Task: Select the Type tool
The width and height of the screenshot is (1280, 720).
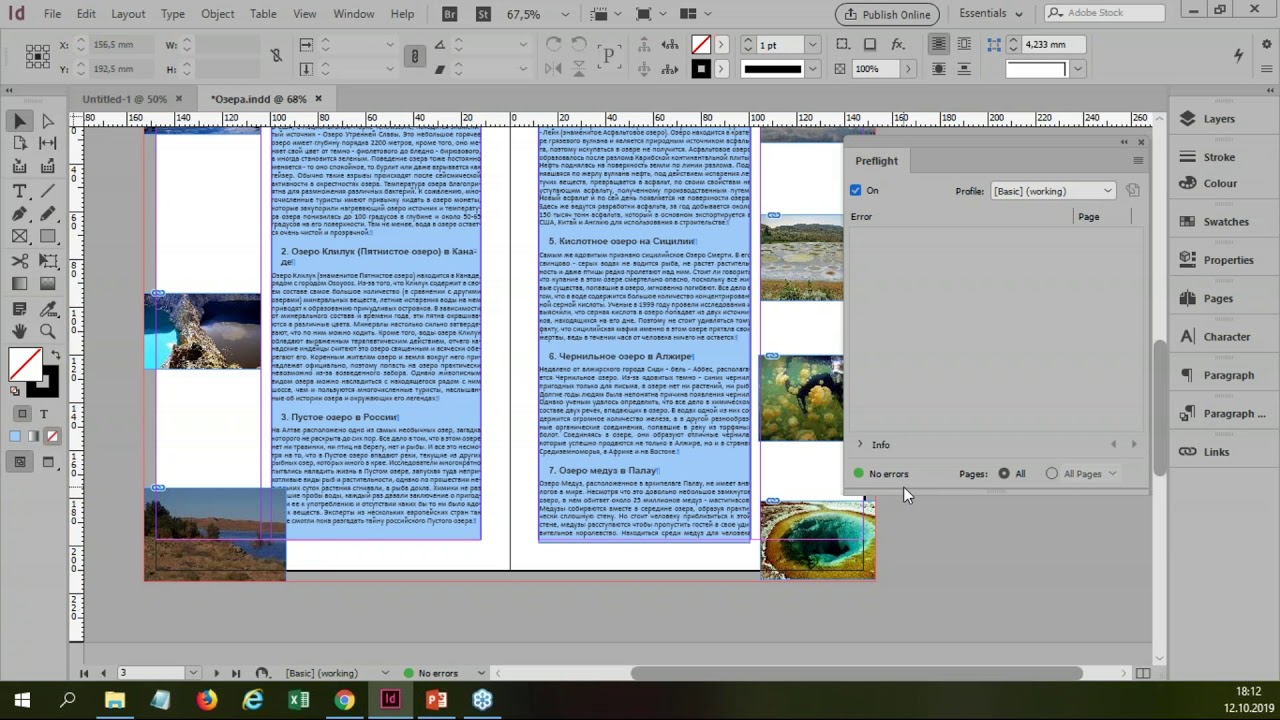Action: [x=19, y=190]
